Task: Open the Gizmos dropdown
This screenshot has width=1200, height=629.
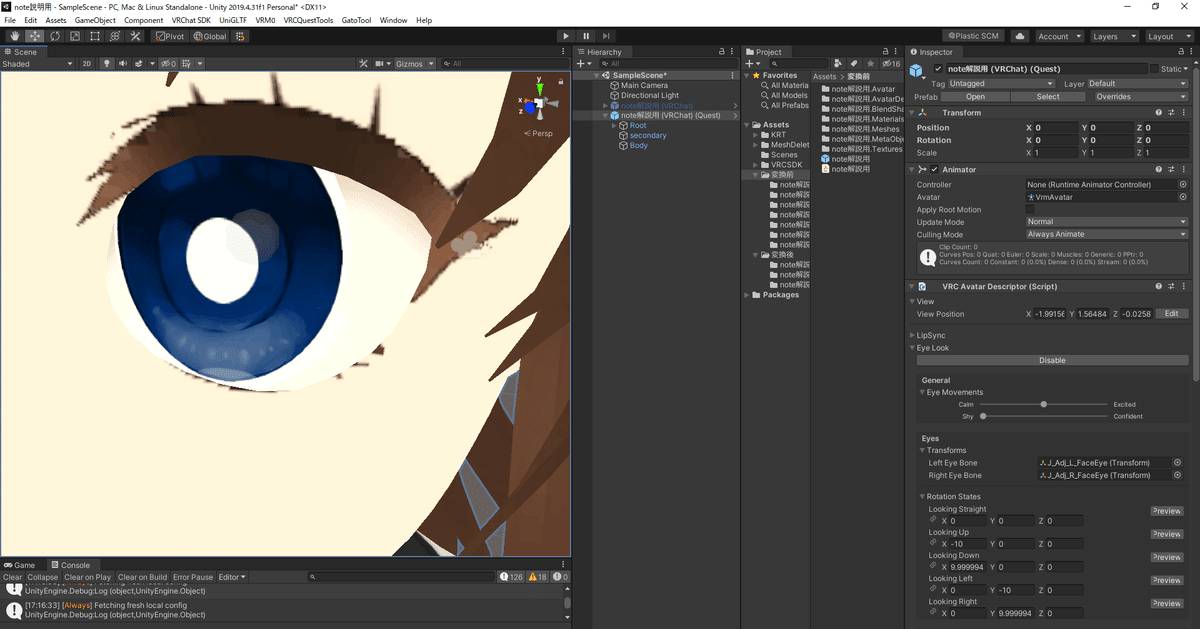Action: coord(415,63)
